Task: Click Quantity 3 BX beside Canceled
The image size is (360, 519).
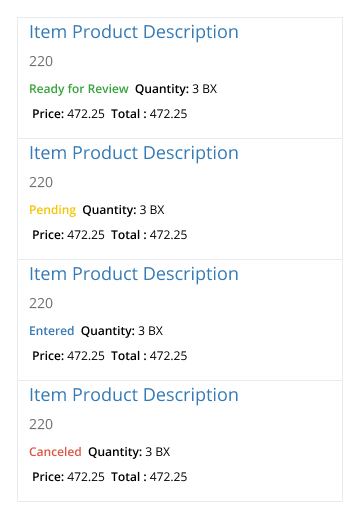Action: (129, 452)
